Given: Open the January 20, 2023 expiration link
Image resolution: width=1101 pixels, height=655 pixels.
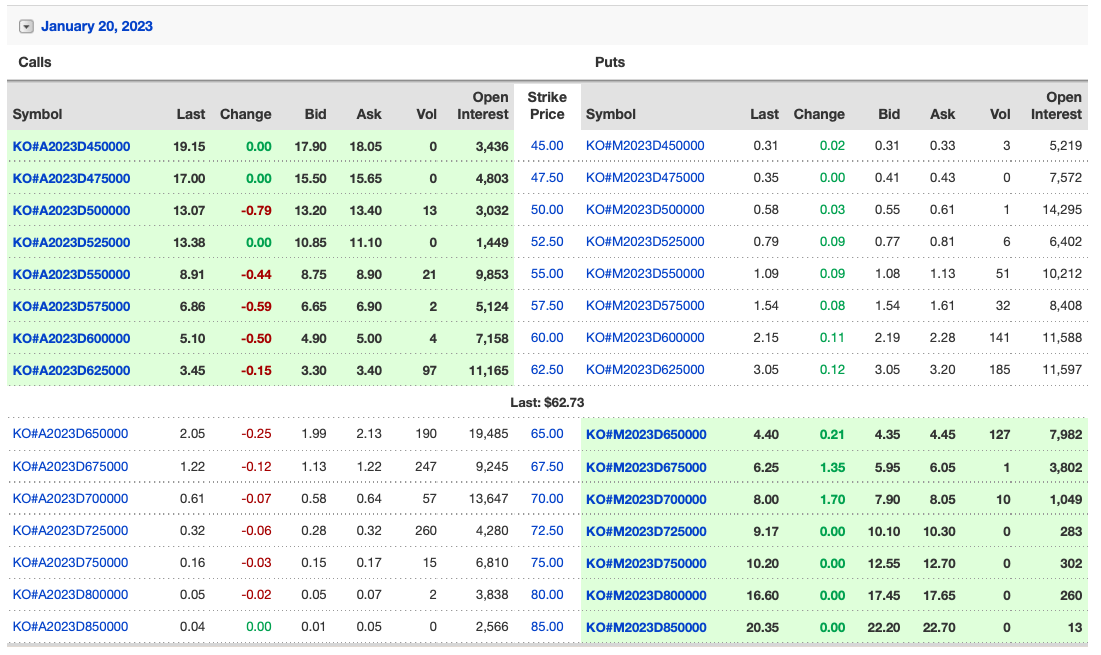Looking at the screenshot, I should point(97,27).
